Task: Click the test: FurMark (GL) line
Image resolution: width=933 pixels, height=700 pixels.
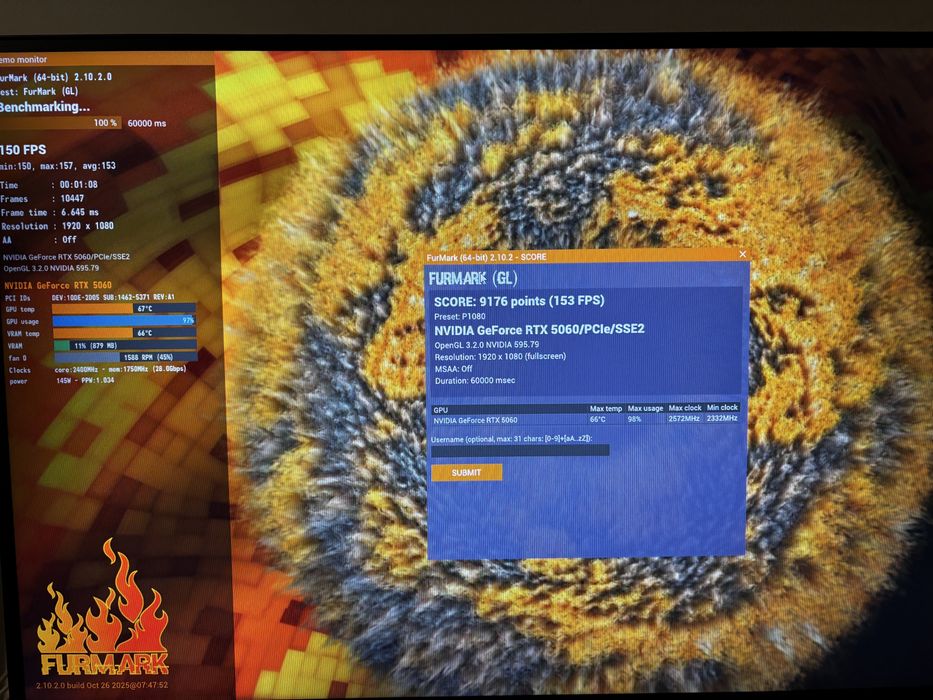Action: click(x=39, y=92)
